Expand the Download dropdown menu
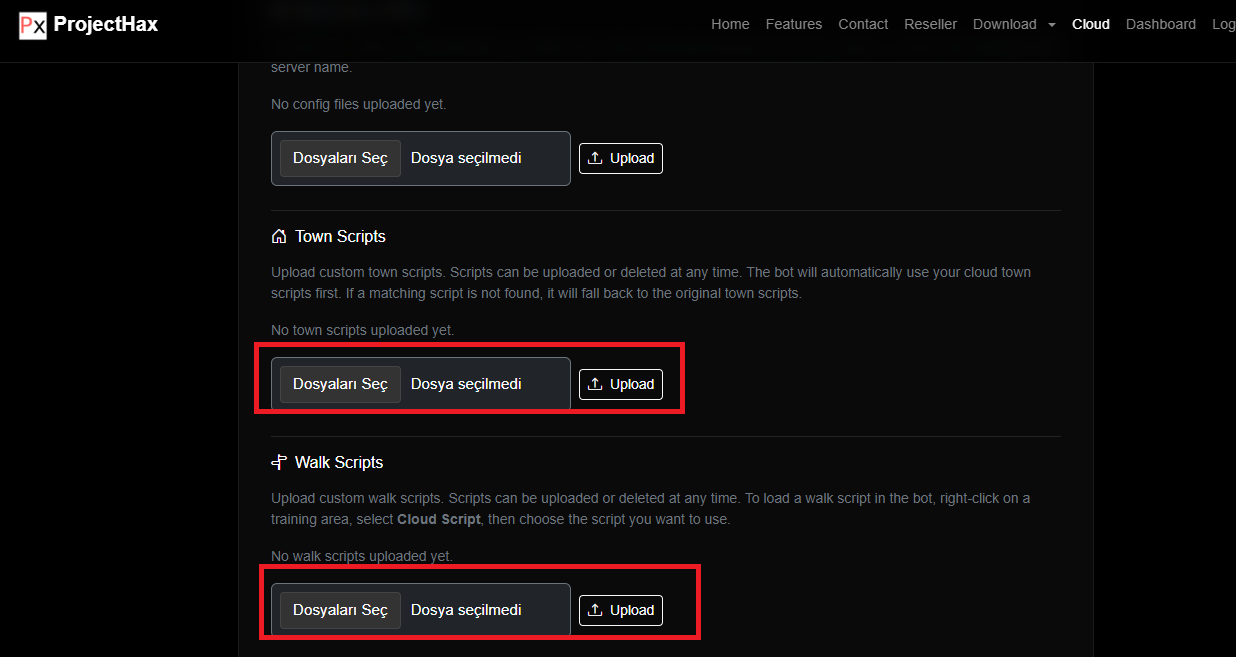Image resolution: width=1236 pixels, height=657 pixels. pos(1014,24)
